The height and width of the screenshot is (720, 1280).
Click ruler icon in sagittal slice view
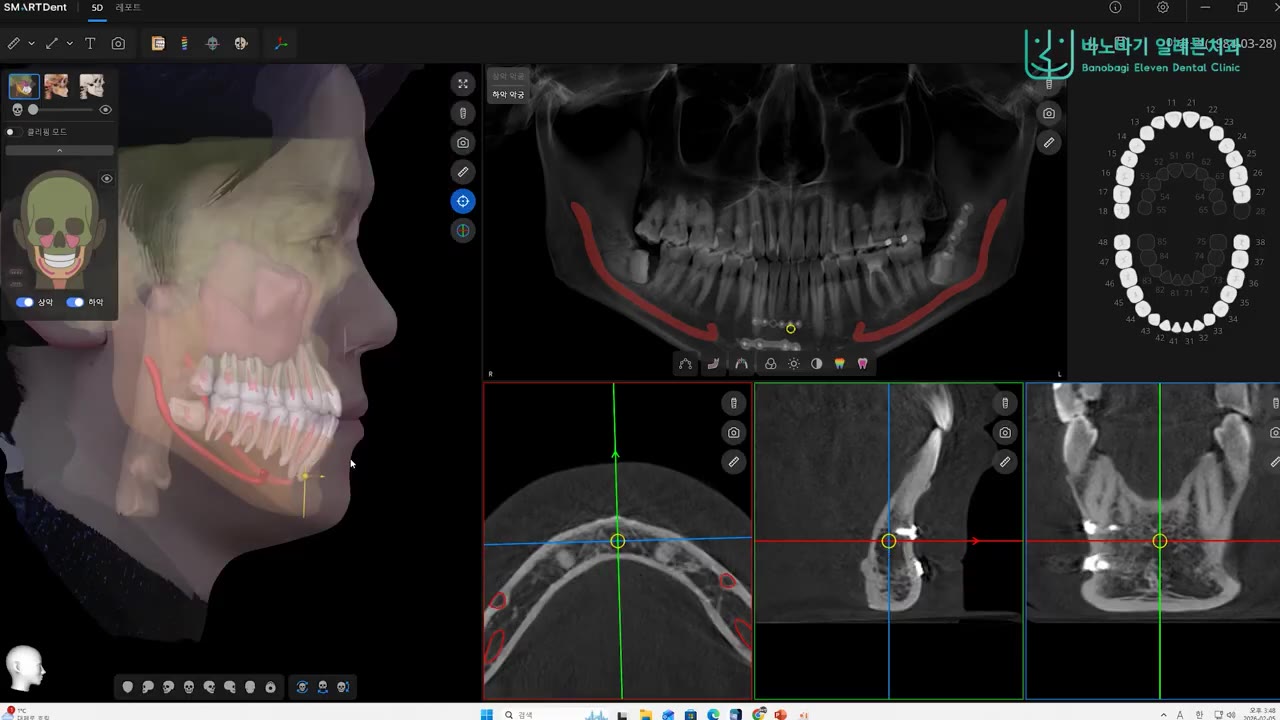pyautogui.click(x=1005, y=462)
